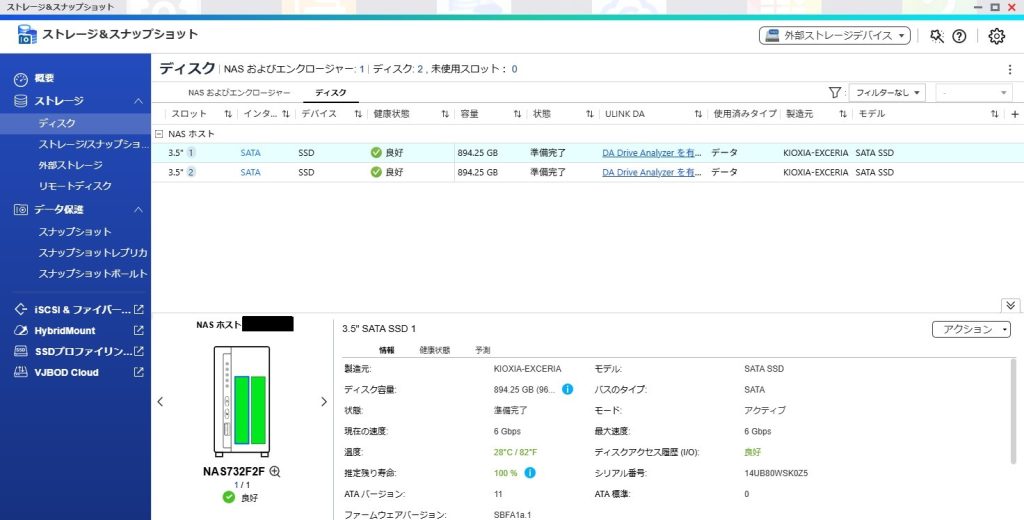Screen dimensions: 1024x520
Task: Collapse the details panel with double chevron
Action: [1010, 305]
